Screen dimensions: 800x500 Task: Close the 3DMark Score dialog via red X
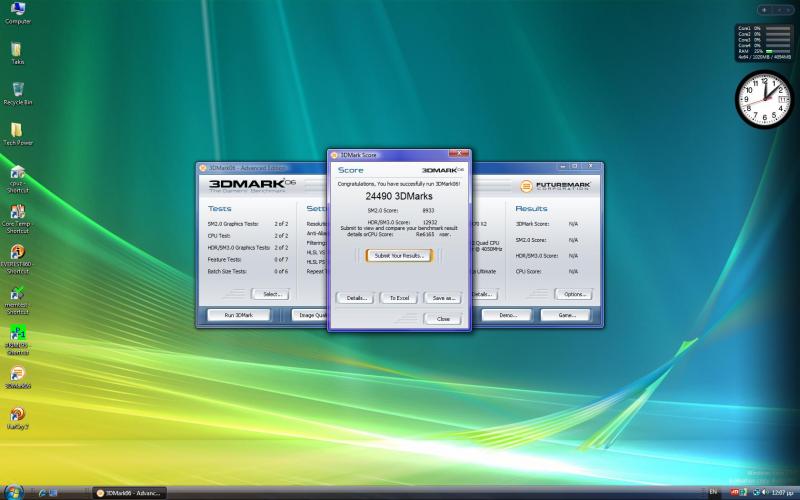click(x=459, y=154)
